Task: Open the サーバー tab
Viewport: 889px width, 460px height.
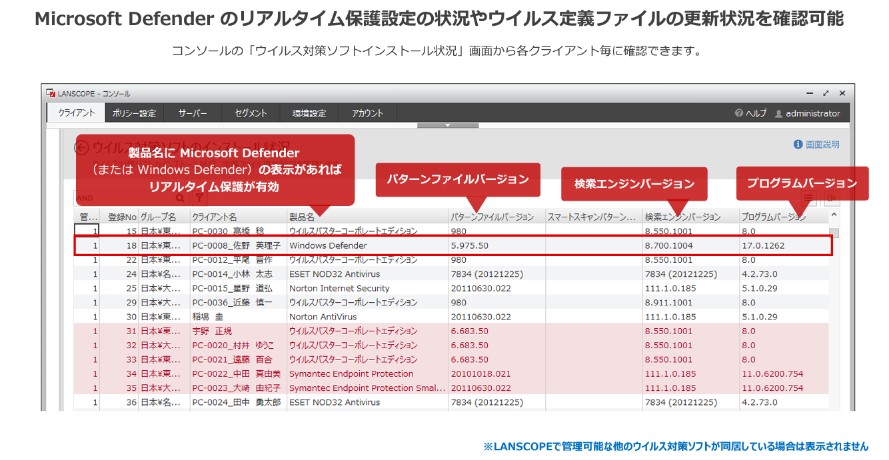Action: click(x=192, y=113)
